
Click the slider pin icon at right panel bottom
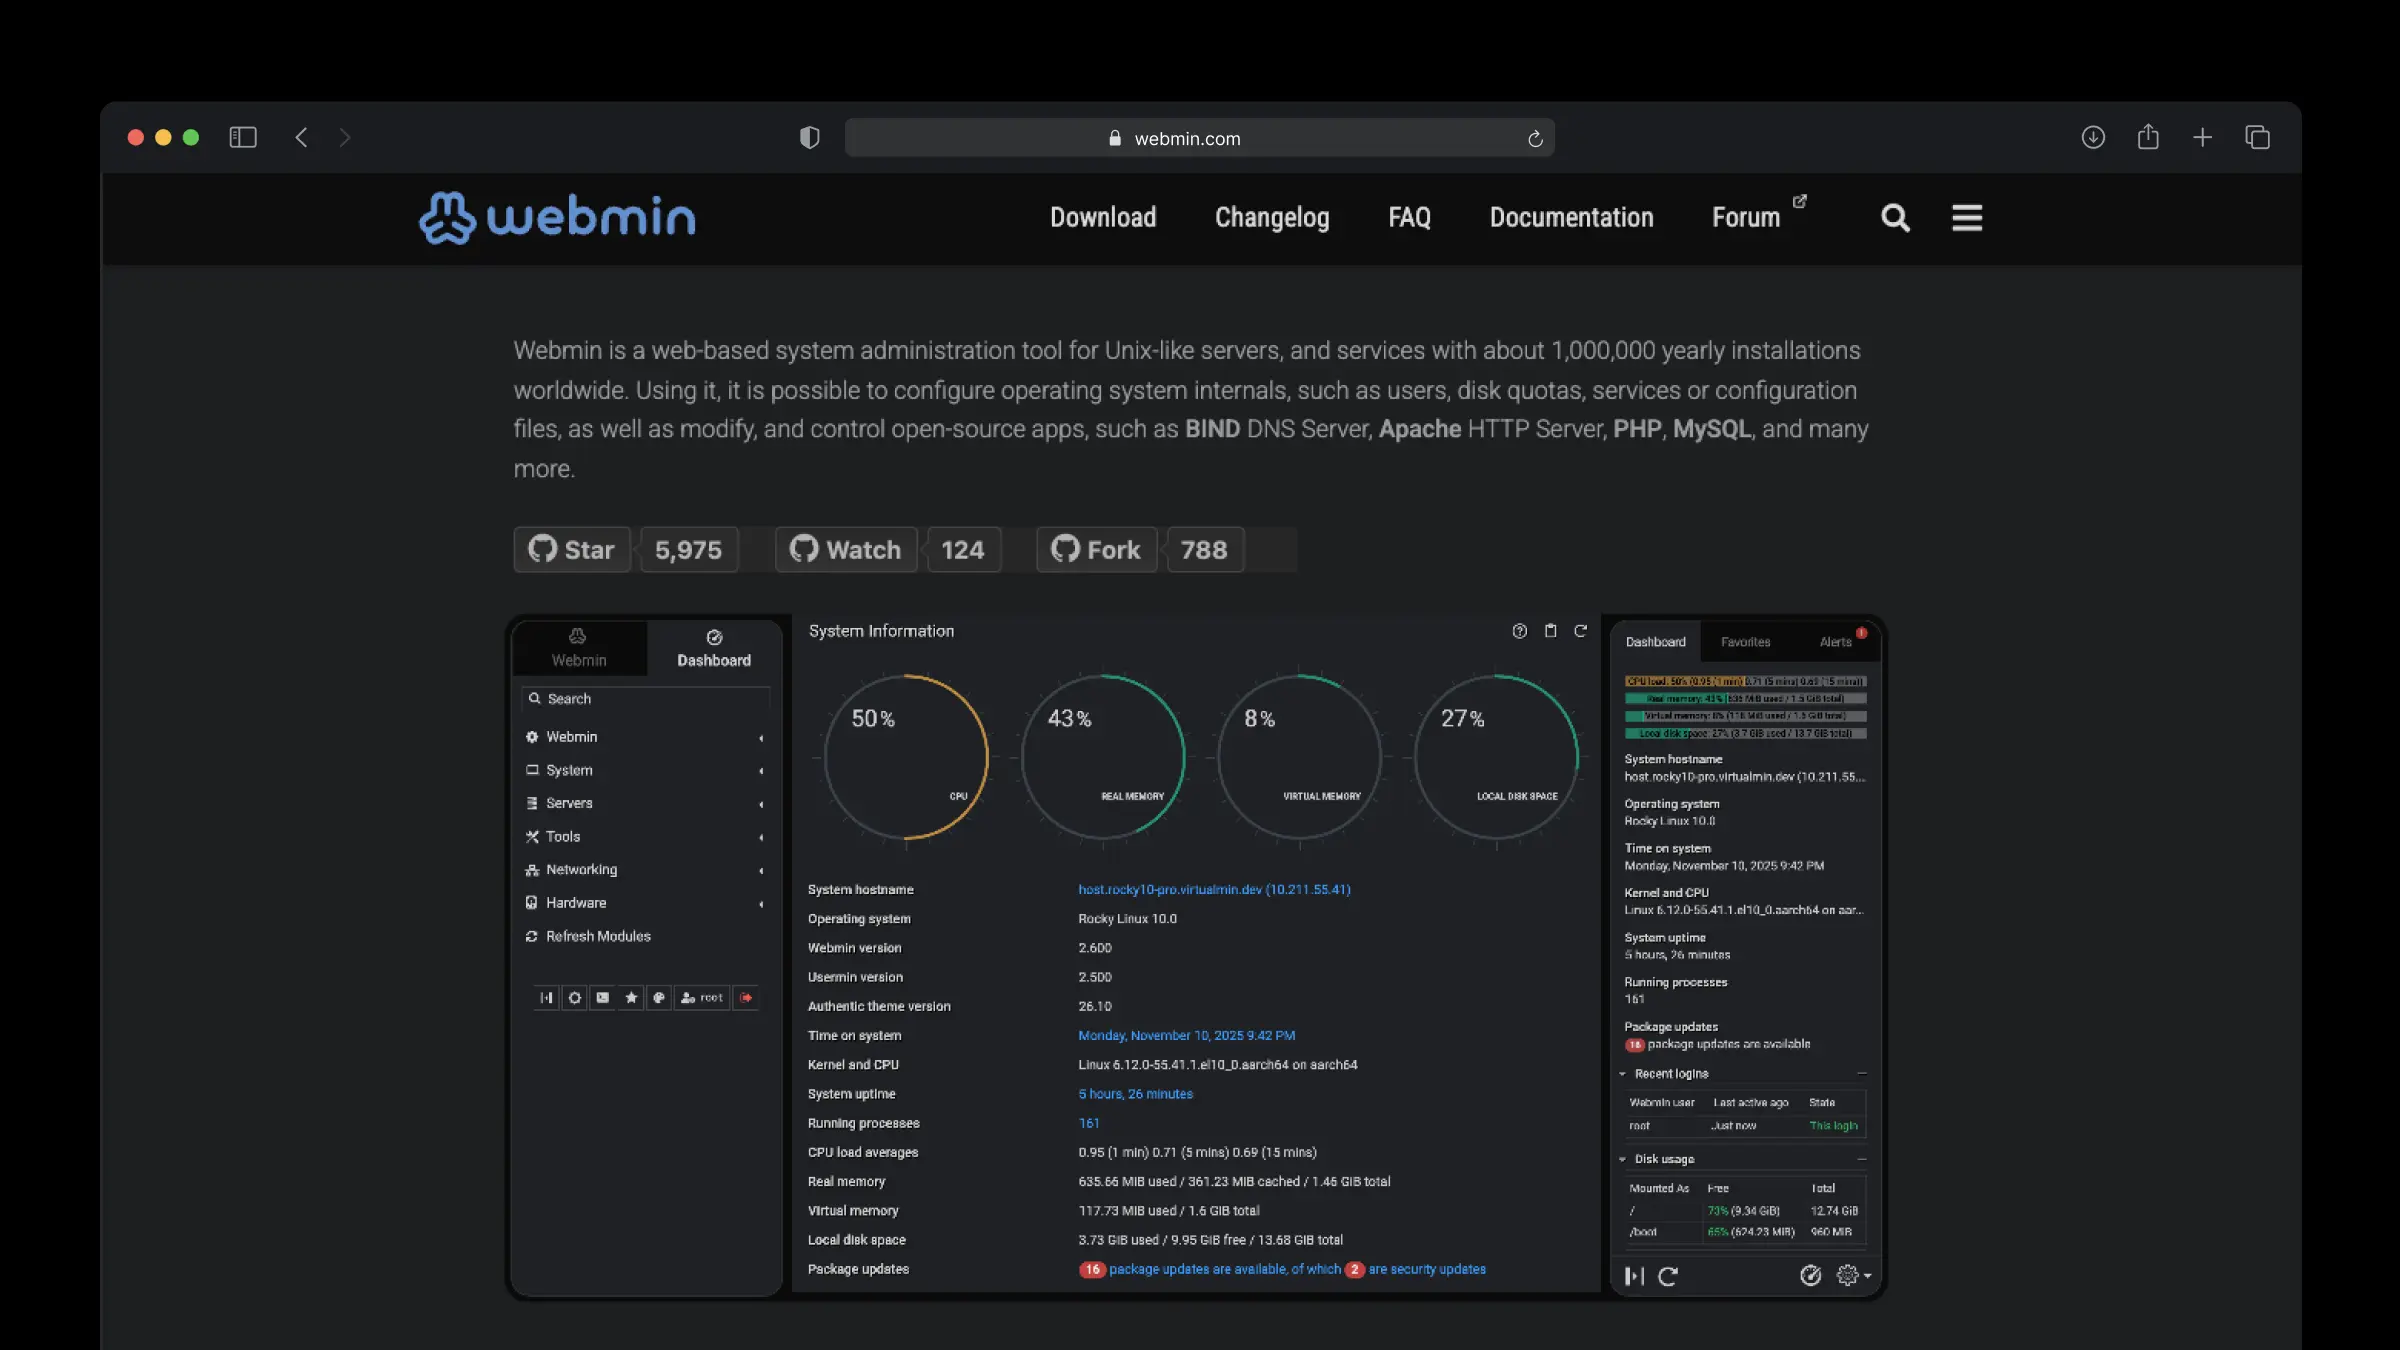(1634, 1276)
